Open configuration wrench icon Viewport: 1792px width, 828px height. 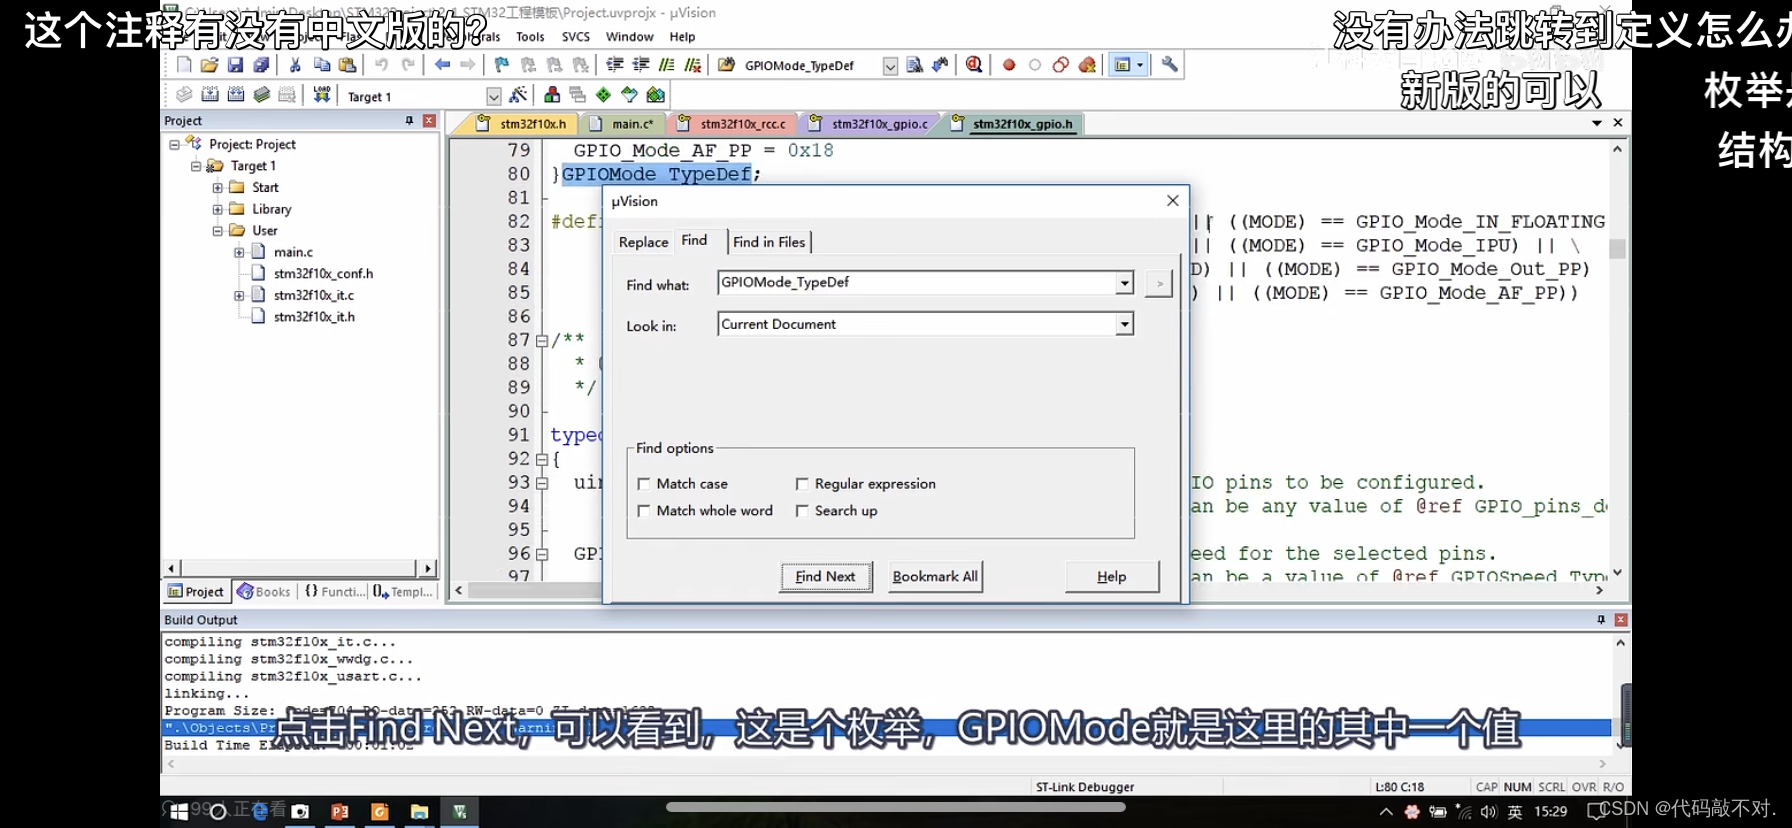coord(1169,65)
